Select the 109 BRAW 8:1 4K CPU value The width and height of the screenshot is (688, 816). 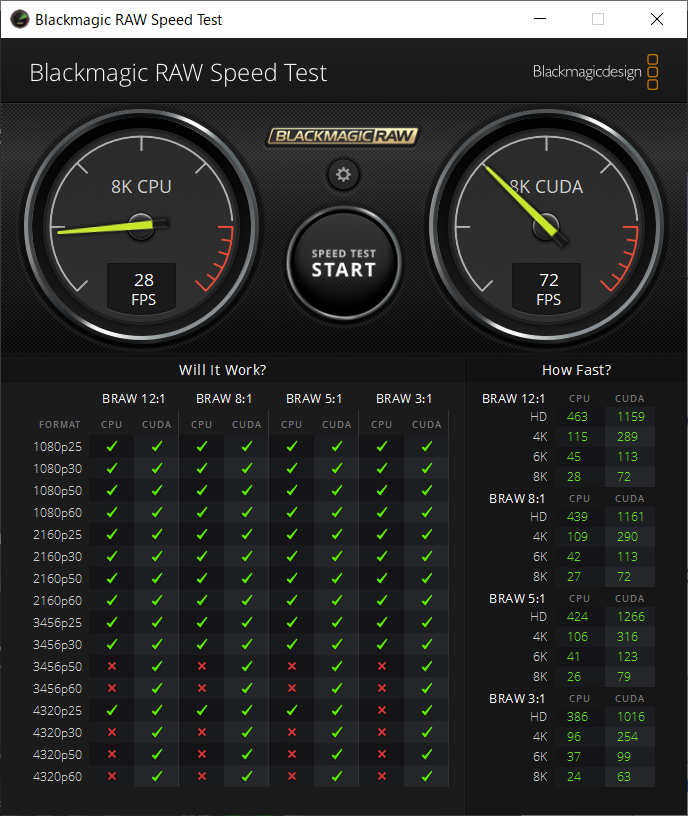pyautogui.click(x=577, y=537)
